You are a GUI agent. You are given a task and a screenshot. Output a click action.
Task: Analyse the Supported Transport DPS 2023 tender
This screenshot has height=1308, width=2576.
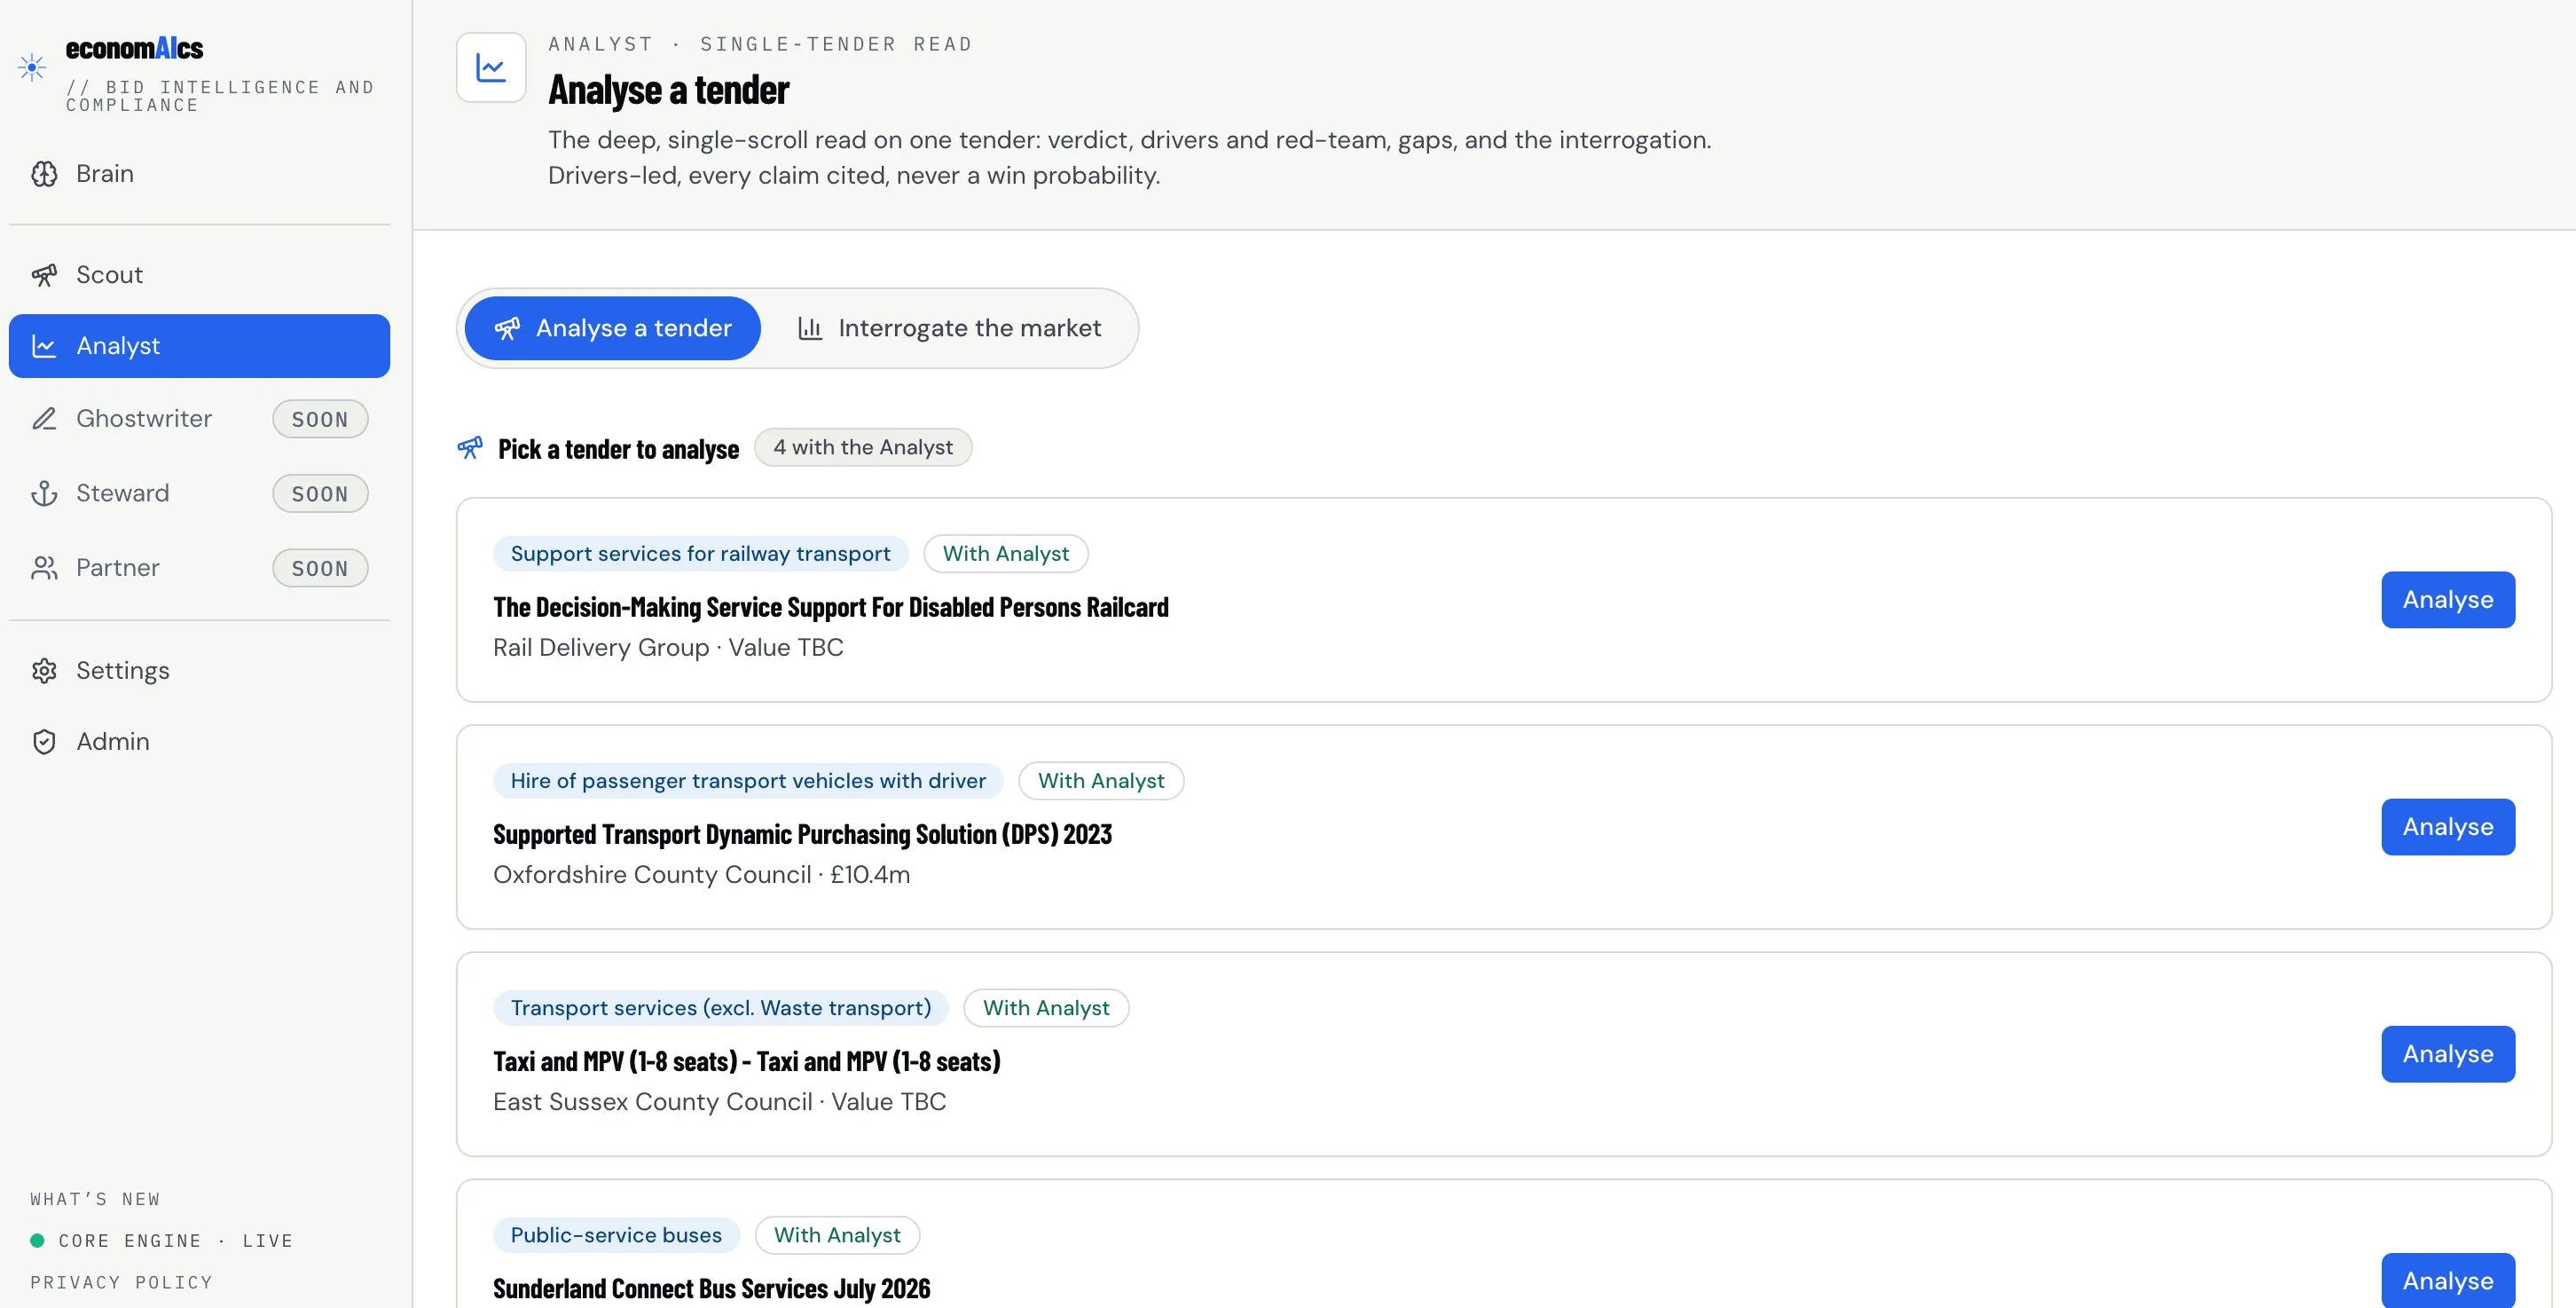click(2447, 827)
